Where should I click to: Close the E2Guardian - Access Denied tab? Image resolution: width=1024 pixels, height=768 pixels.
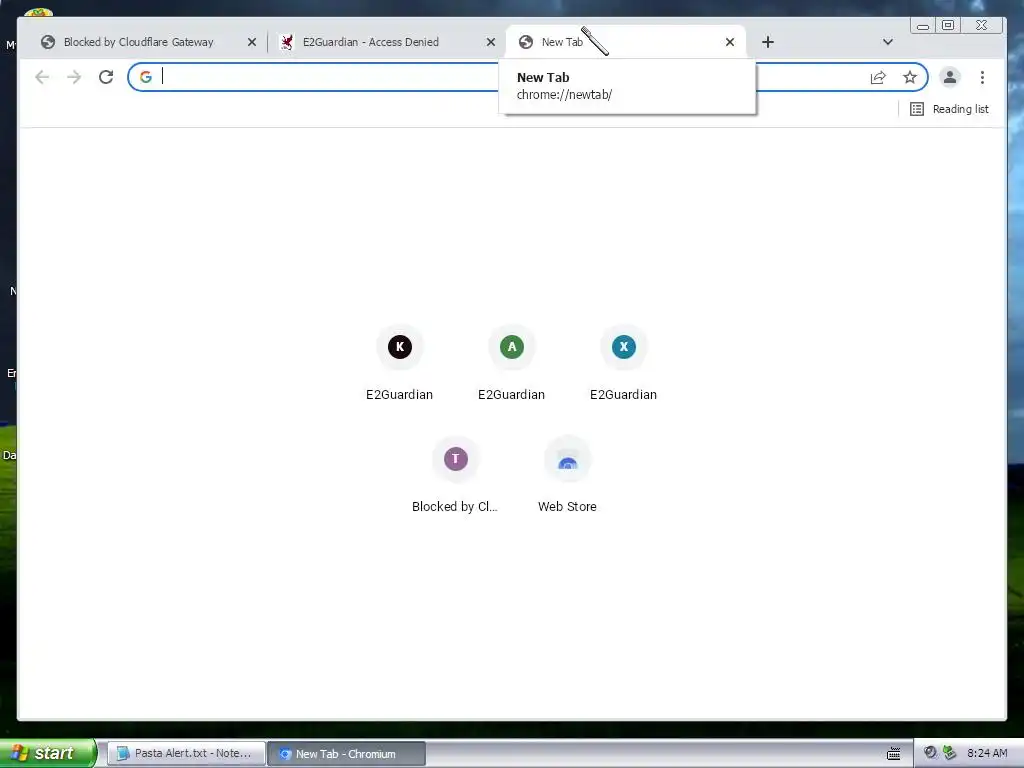tap(491, 42)
